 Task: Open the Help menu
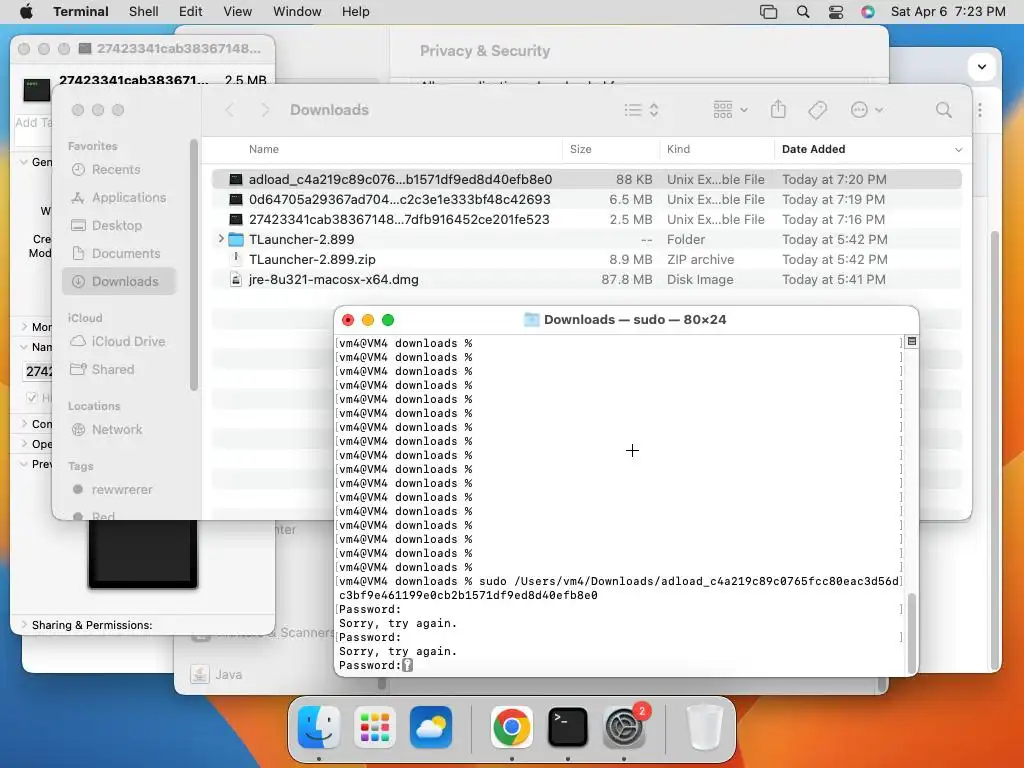(x=355, y=12)
